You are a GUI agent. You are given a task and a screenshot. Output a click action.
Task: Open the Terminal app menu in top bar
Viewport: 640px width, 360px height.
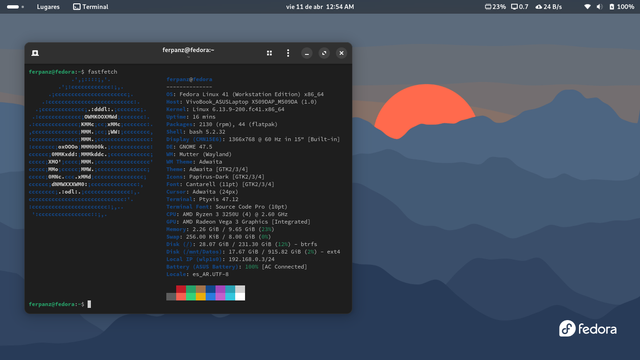point(91,7)
